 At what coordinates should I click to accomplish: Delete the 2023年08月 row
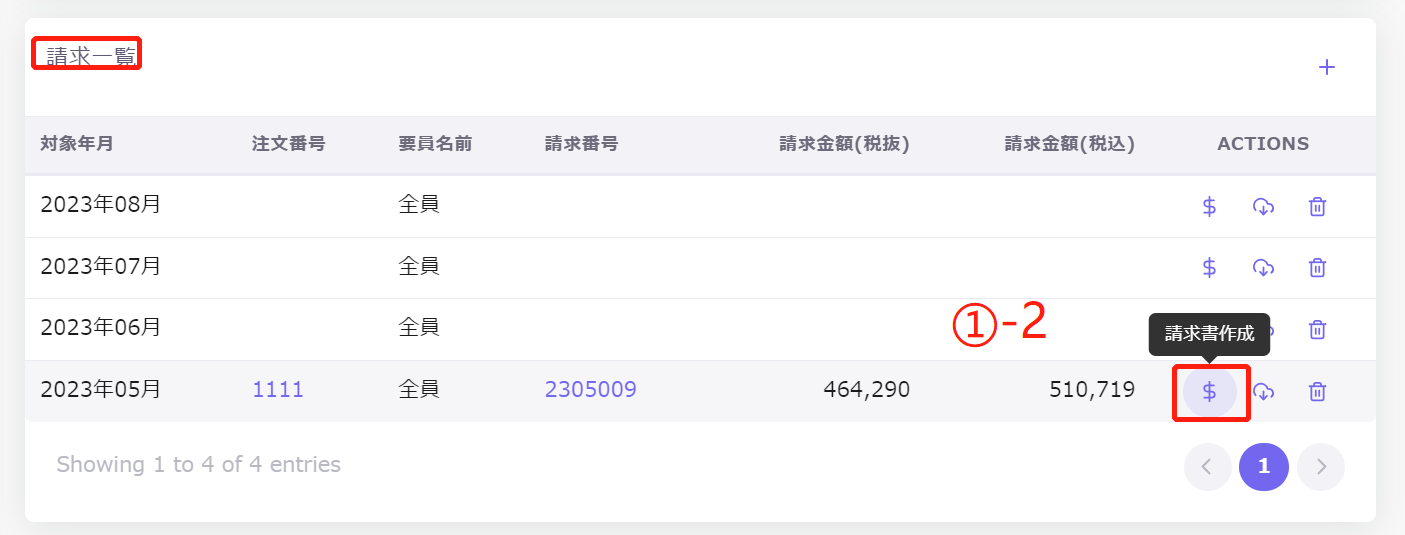point(1318,207)
